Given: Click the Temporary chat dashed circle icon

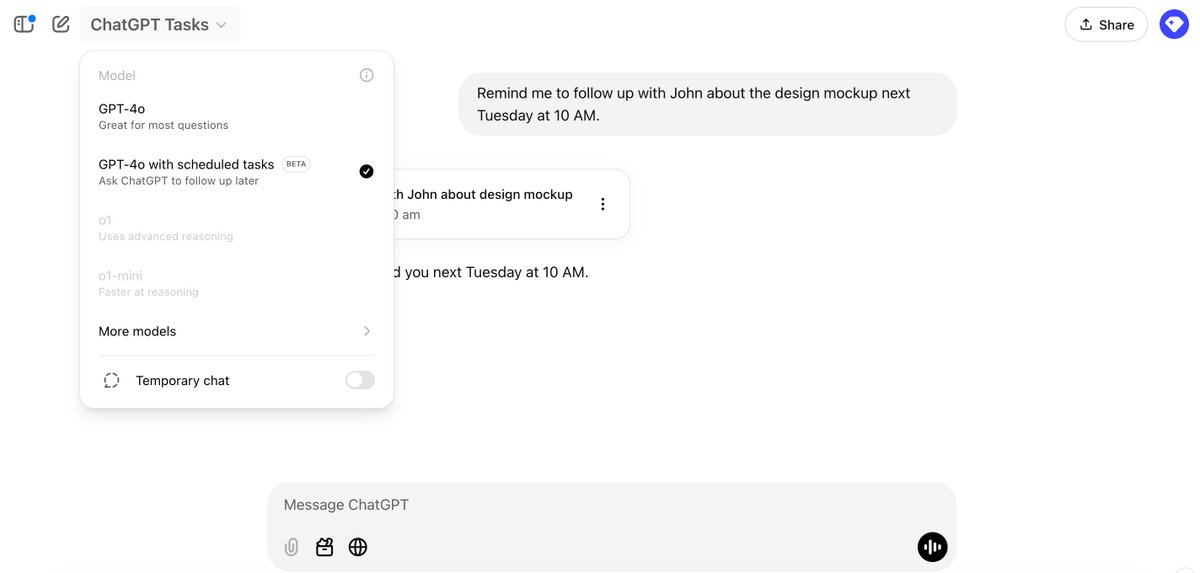Looking at the screenshot, I should click(112, 380).
